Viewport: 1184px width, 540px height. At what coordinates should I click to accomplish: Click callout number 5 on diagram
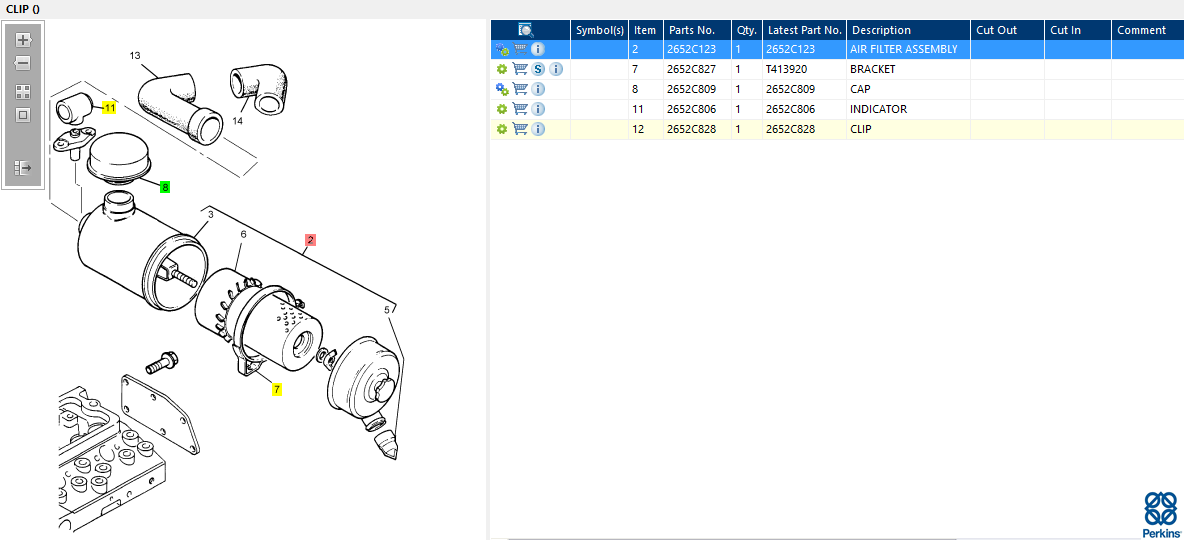pos(387,310)
